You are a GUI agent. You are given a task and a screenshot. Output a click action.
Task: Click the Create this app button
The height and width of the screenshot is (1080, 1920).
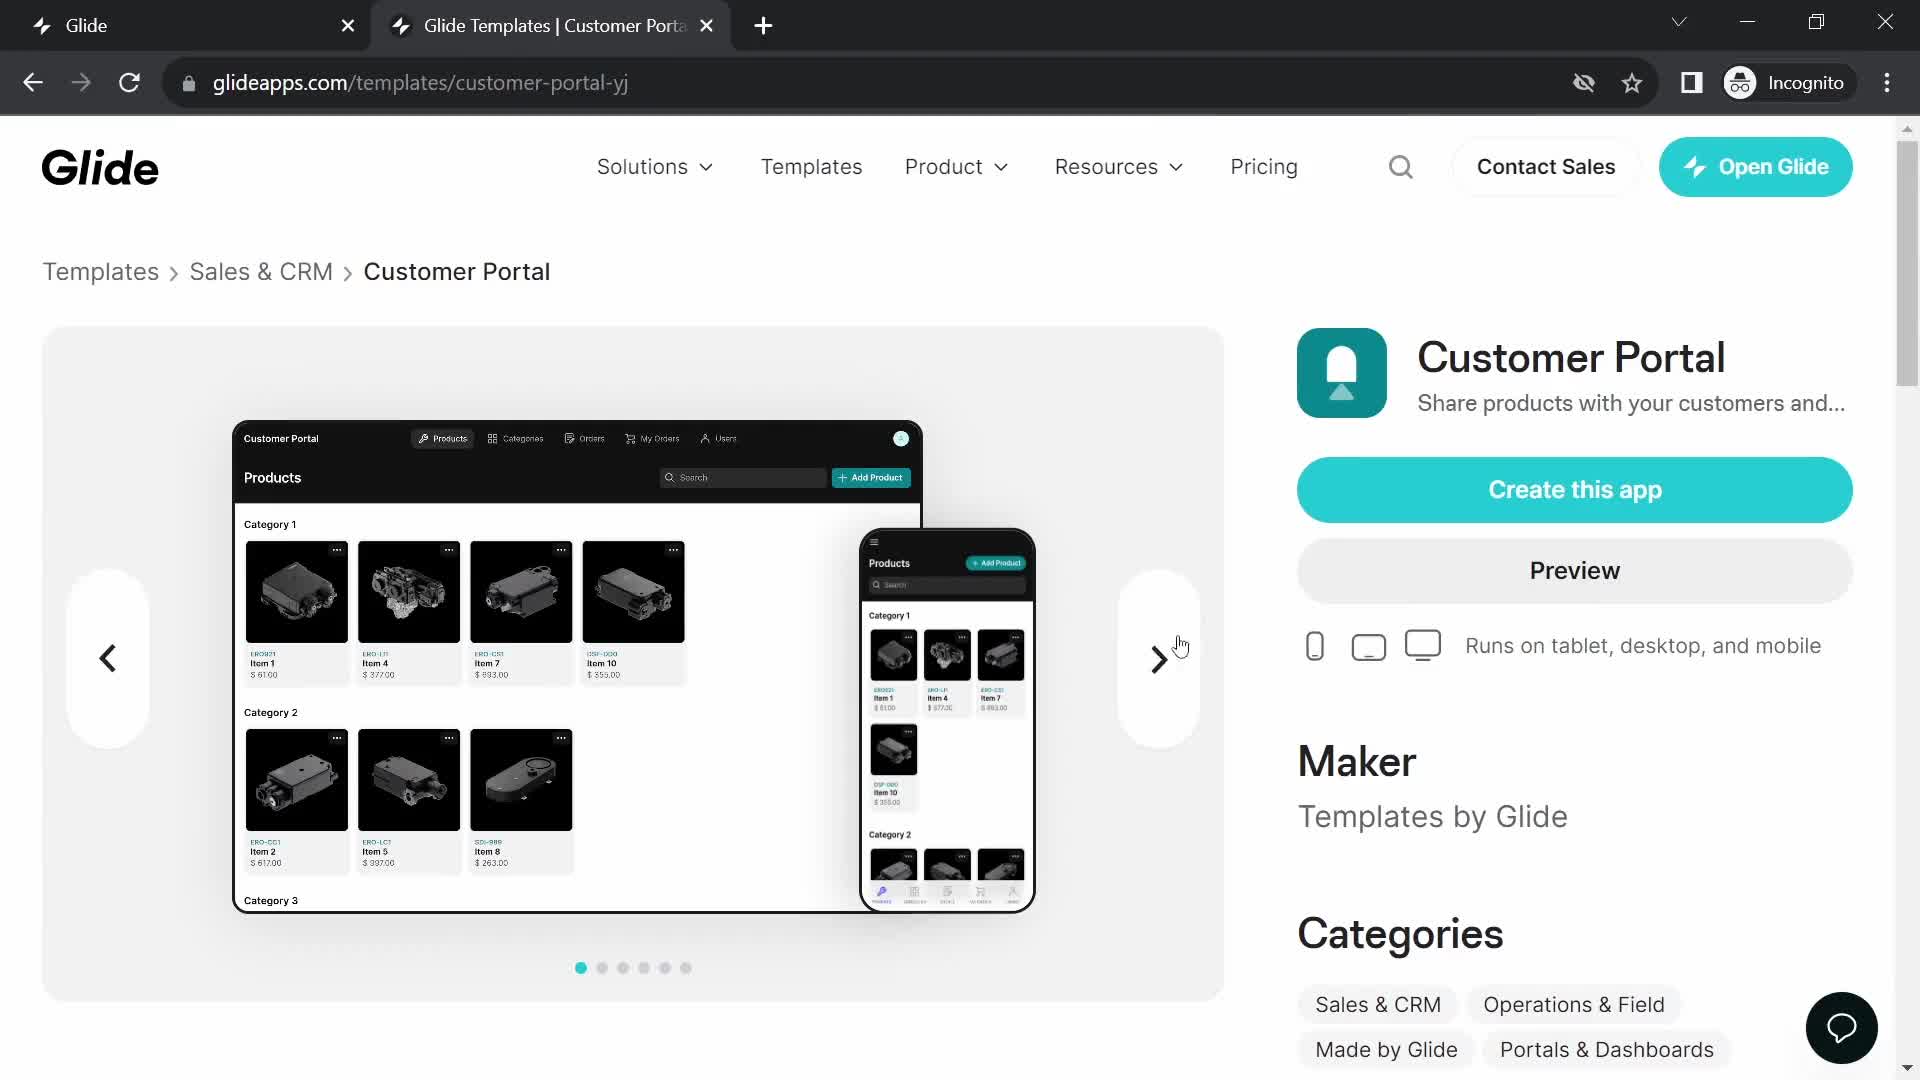1575,490
